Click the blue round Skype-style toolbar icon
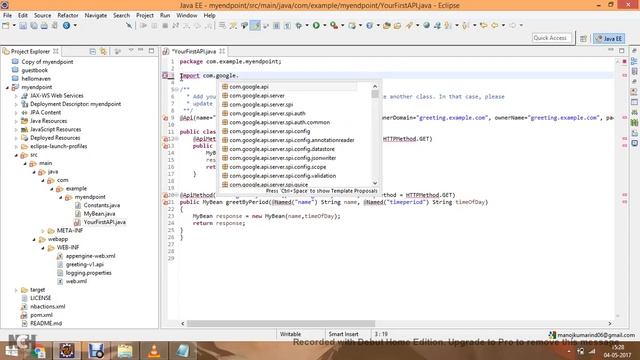Screen dimensions: 640x360 tap(66, 25)
